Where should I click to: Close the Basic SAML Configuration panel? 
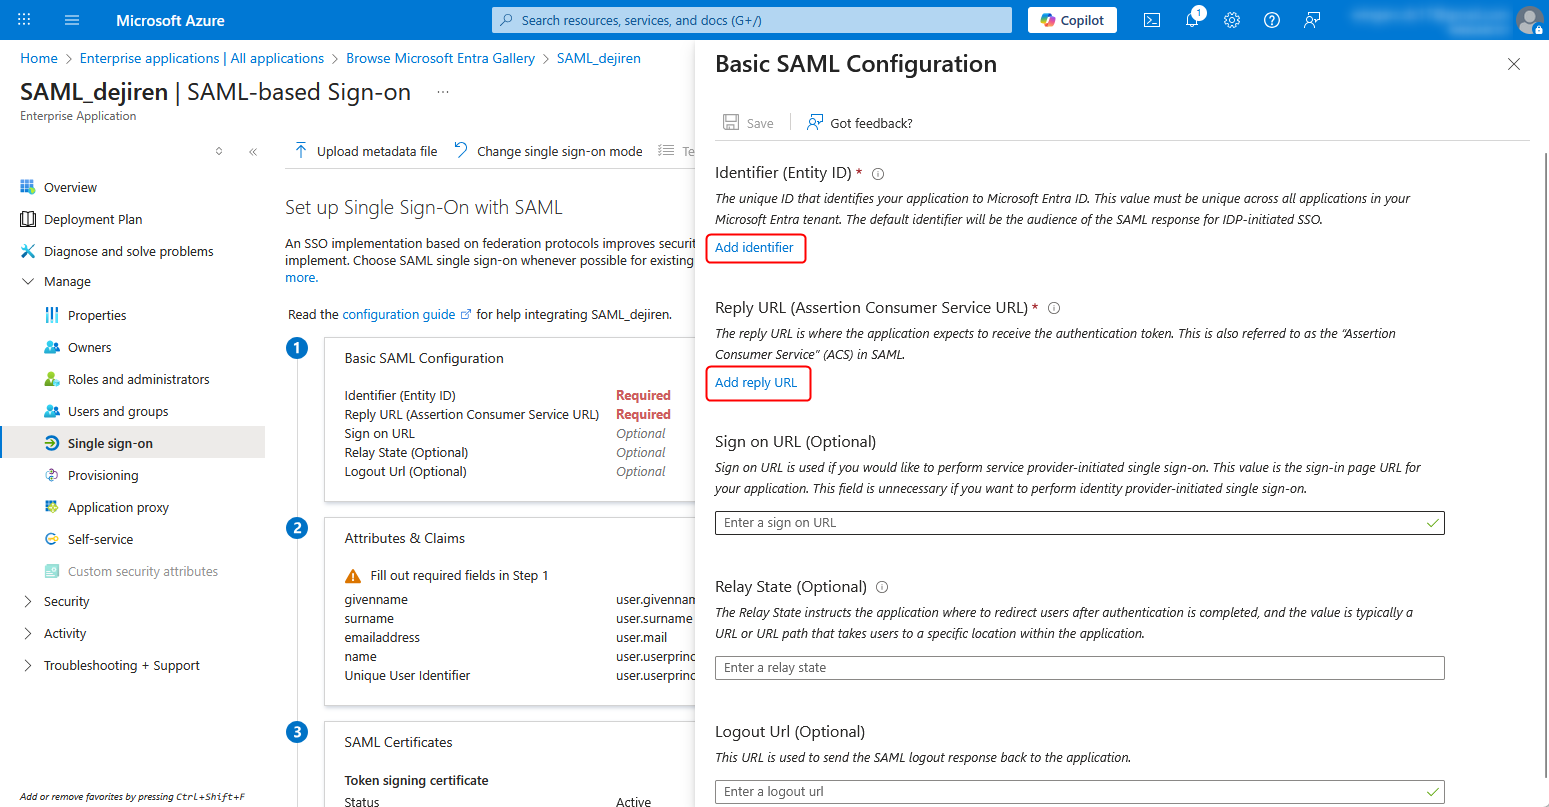(1514, 64)
